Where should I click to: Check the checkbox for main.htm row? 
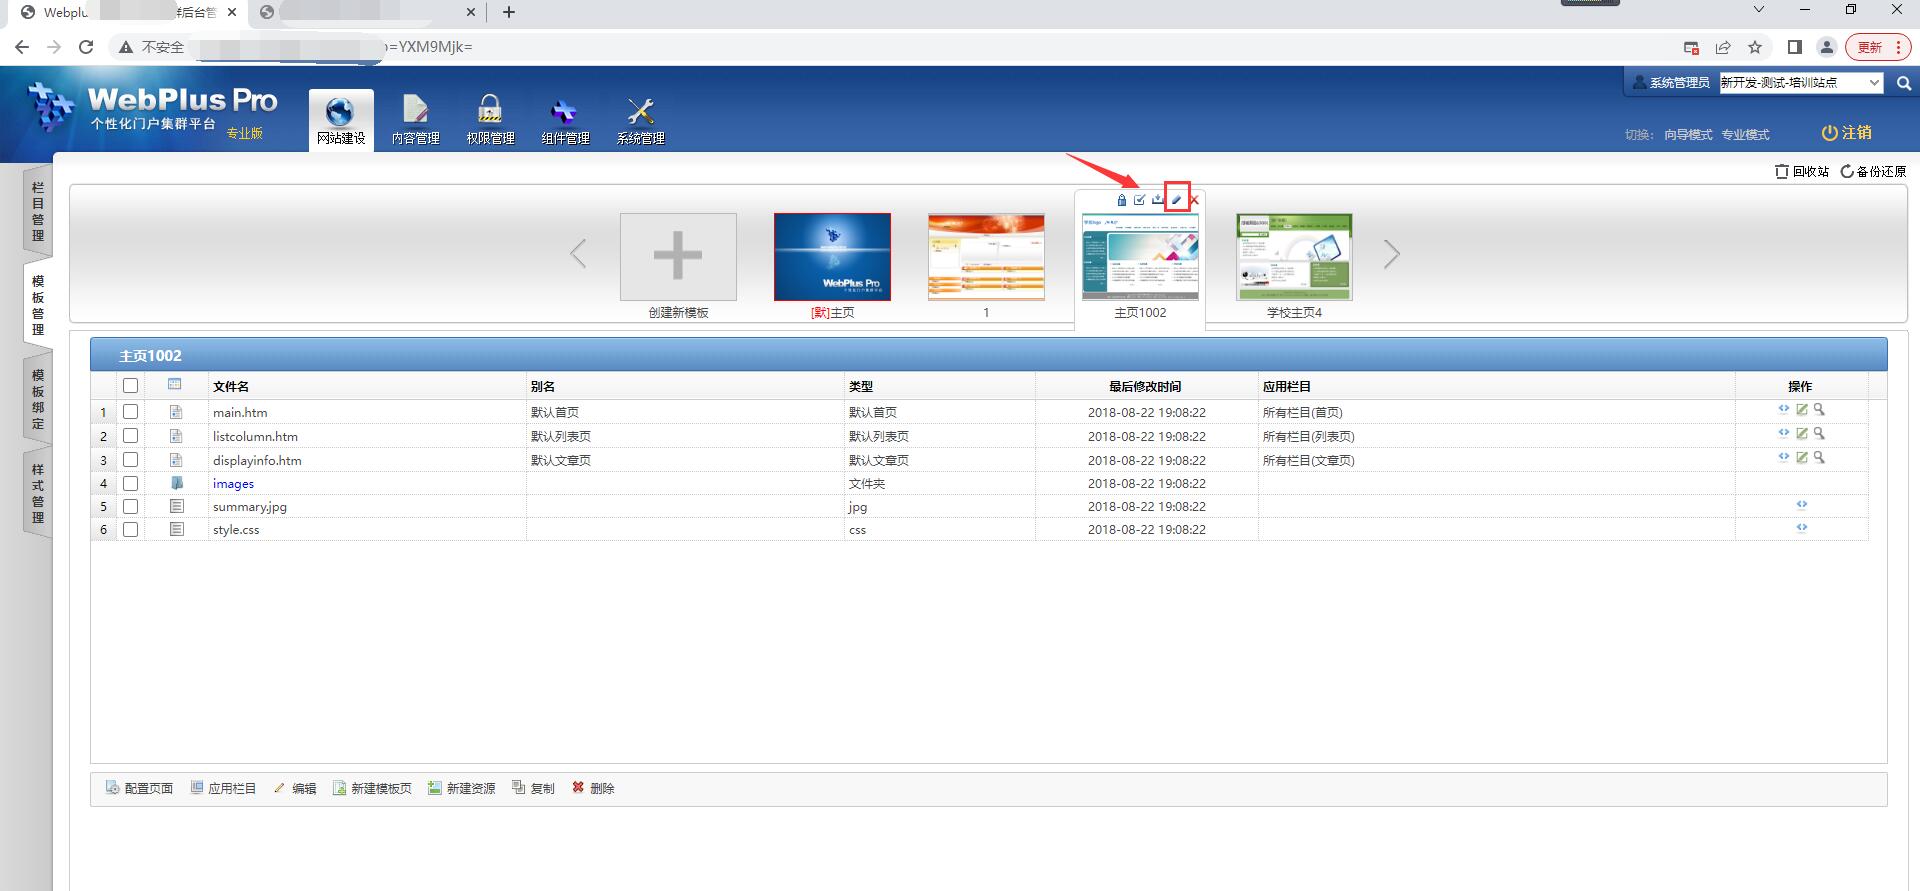(130, 412)
